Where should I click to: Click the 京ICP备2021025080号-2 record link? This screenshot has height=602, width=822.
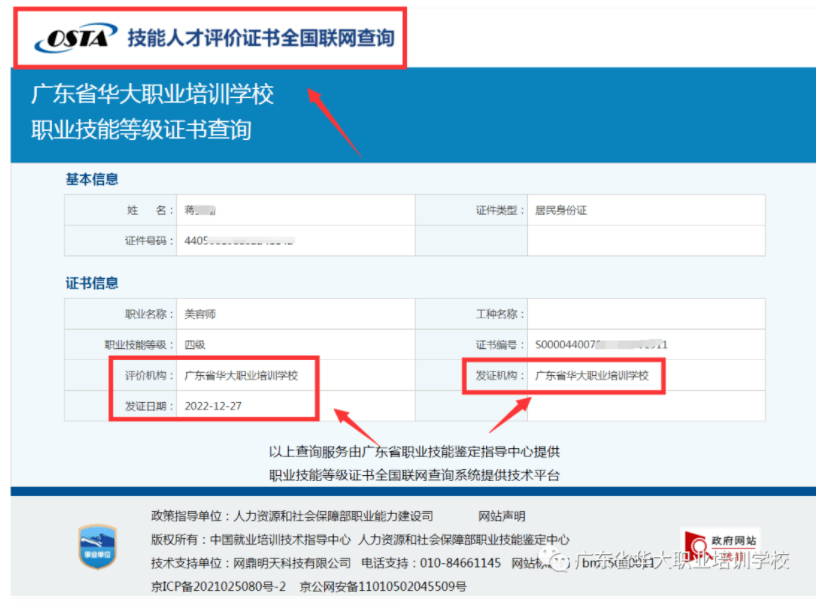[x=219, y=586]
